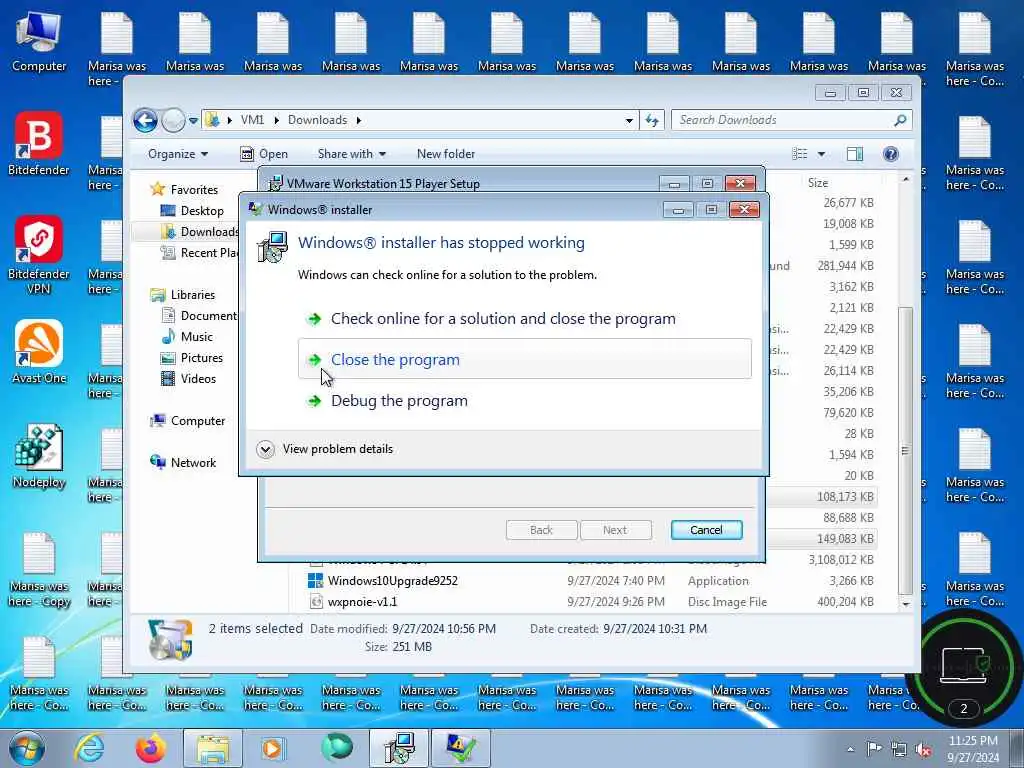
Task: Open muted volume tray icon
Action: point(923,750)
